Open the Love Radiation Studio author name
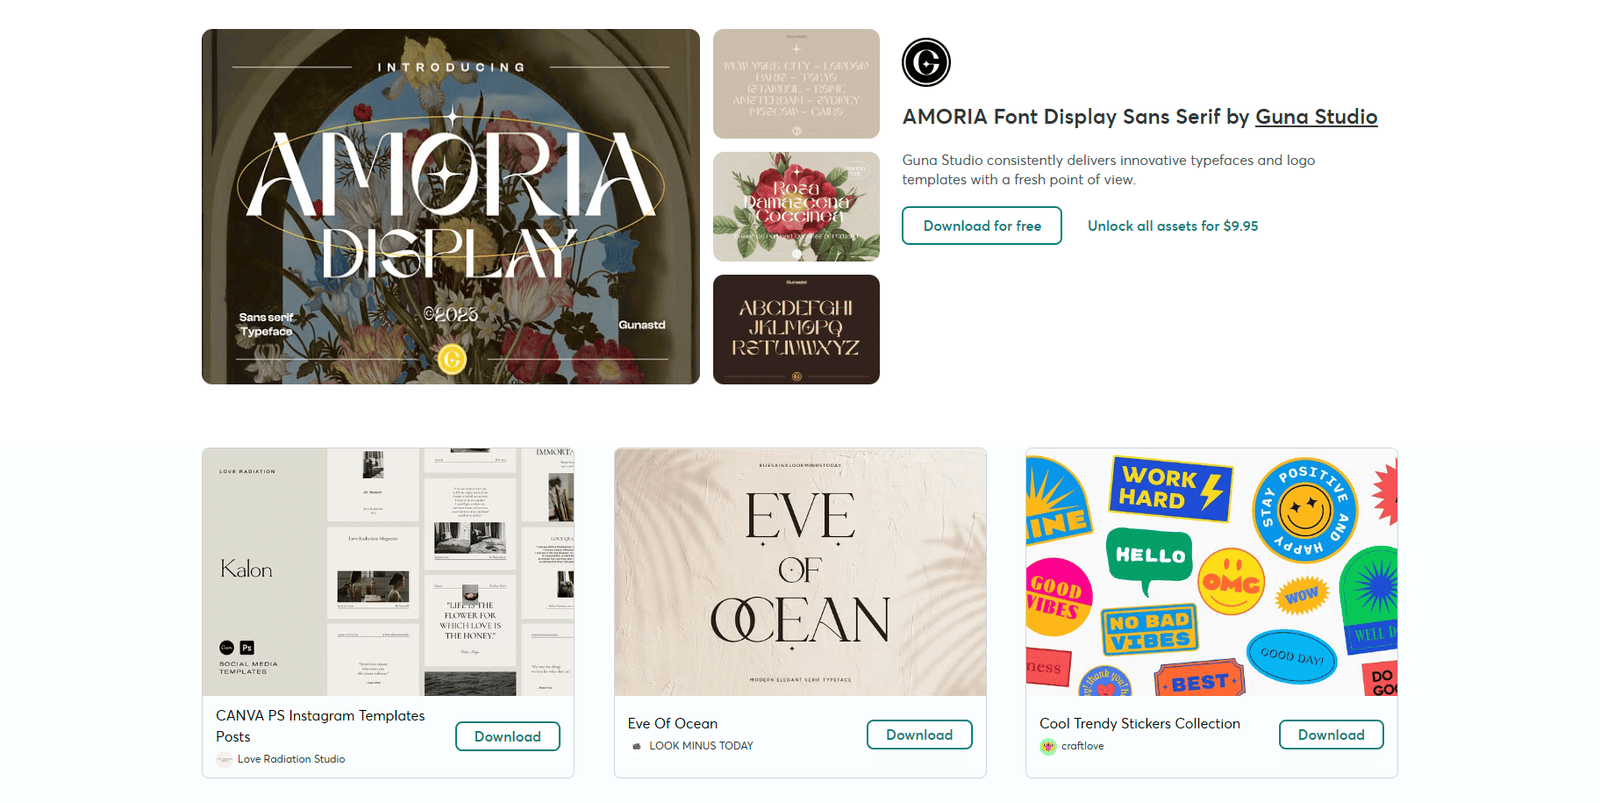The height and width of the screenshot is (803, 1600). pos(291,759)
